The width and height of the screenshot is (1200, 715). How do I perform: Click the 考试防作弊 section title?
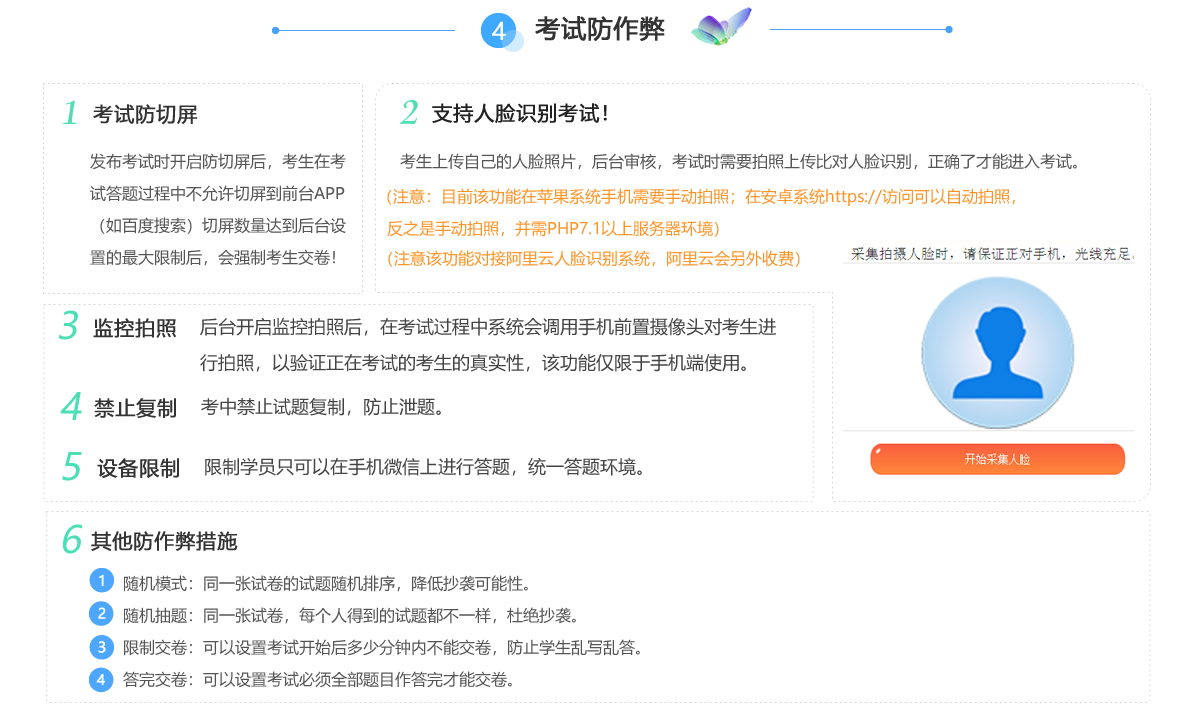(x=599, y=30)
